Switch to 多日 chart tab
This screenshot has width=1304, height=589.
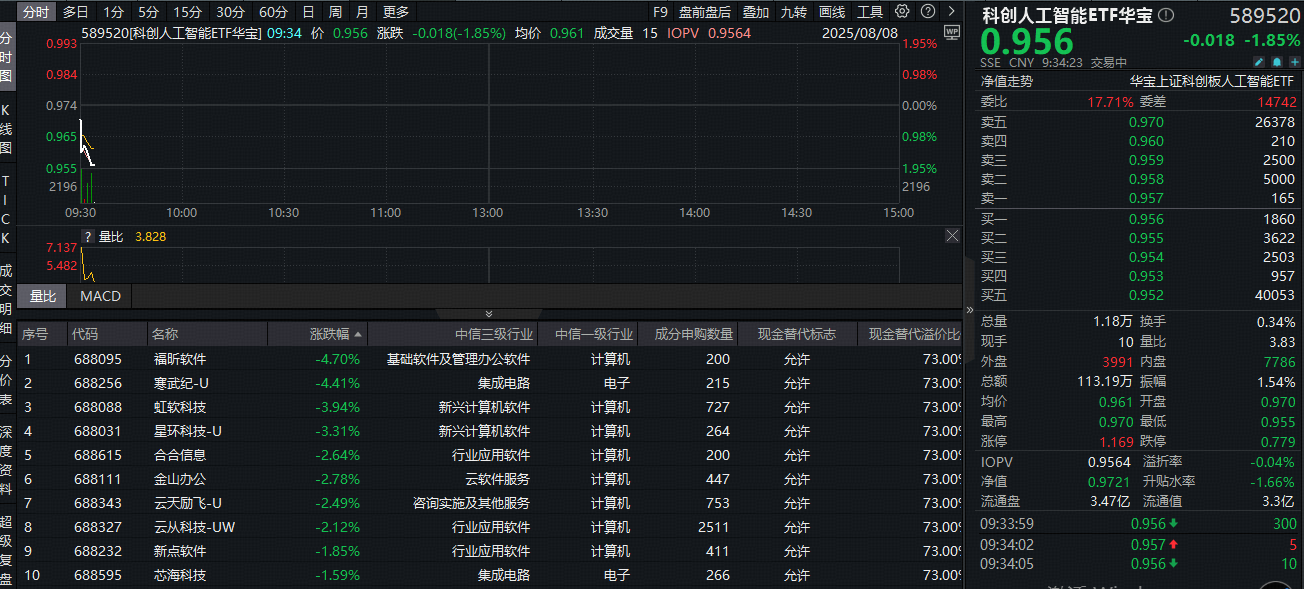pos(75,12)
